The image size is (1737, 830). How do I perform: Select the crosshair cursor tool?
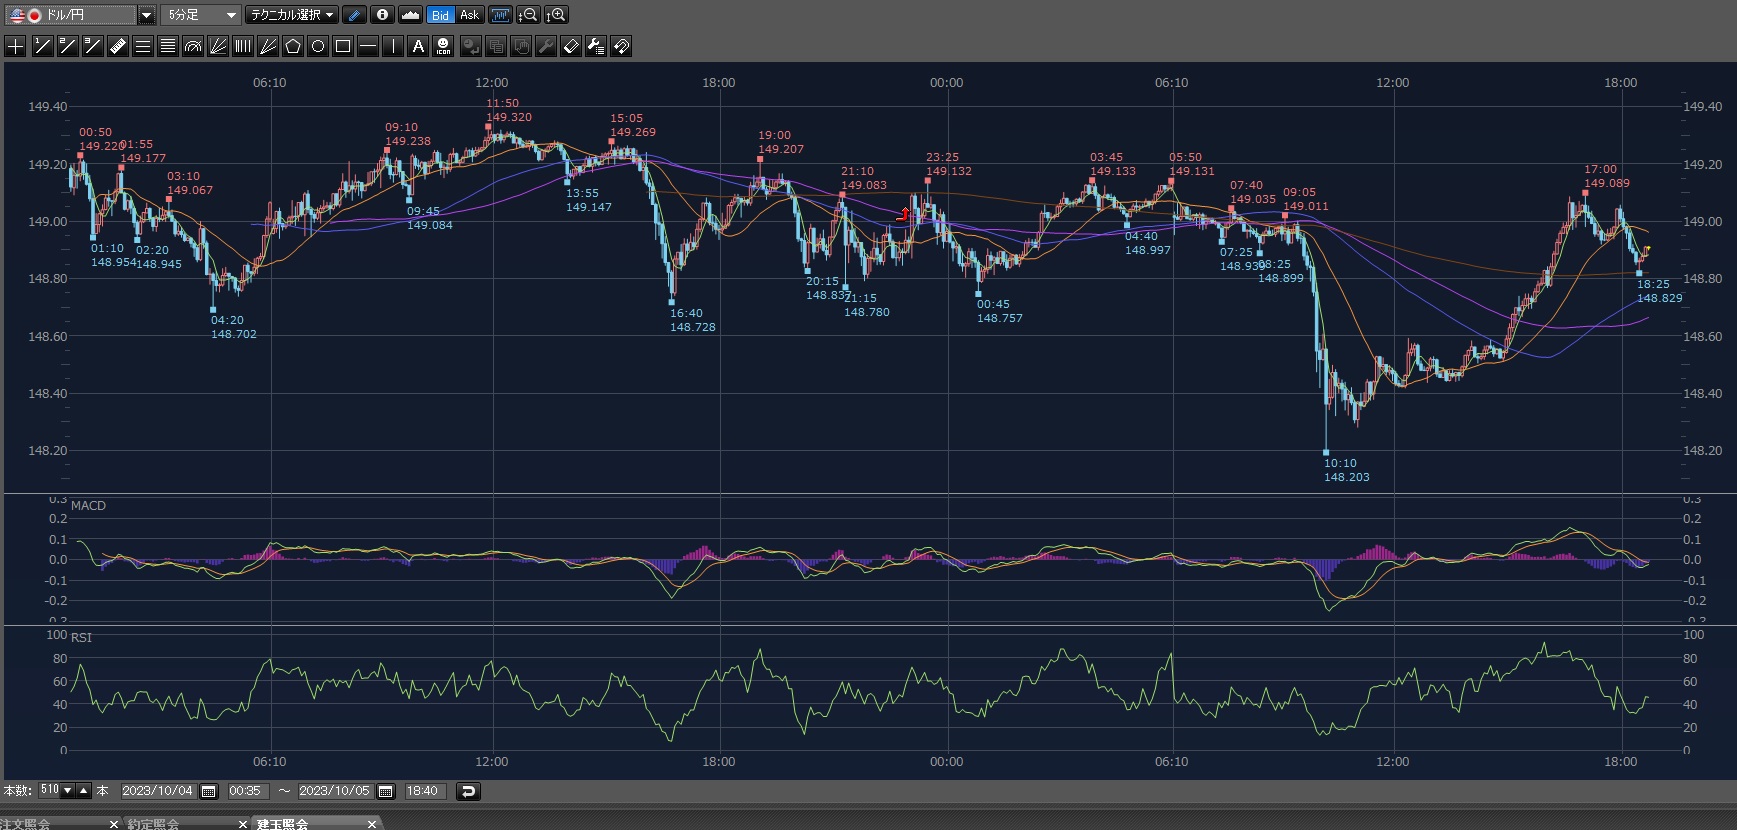point(16,46)
